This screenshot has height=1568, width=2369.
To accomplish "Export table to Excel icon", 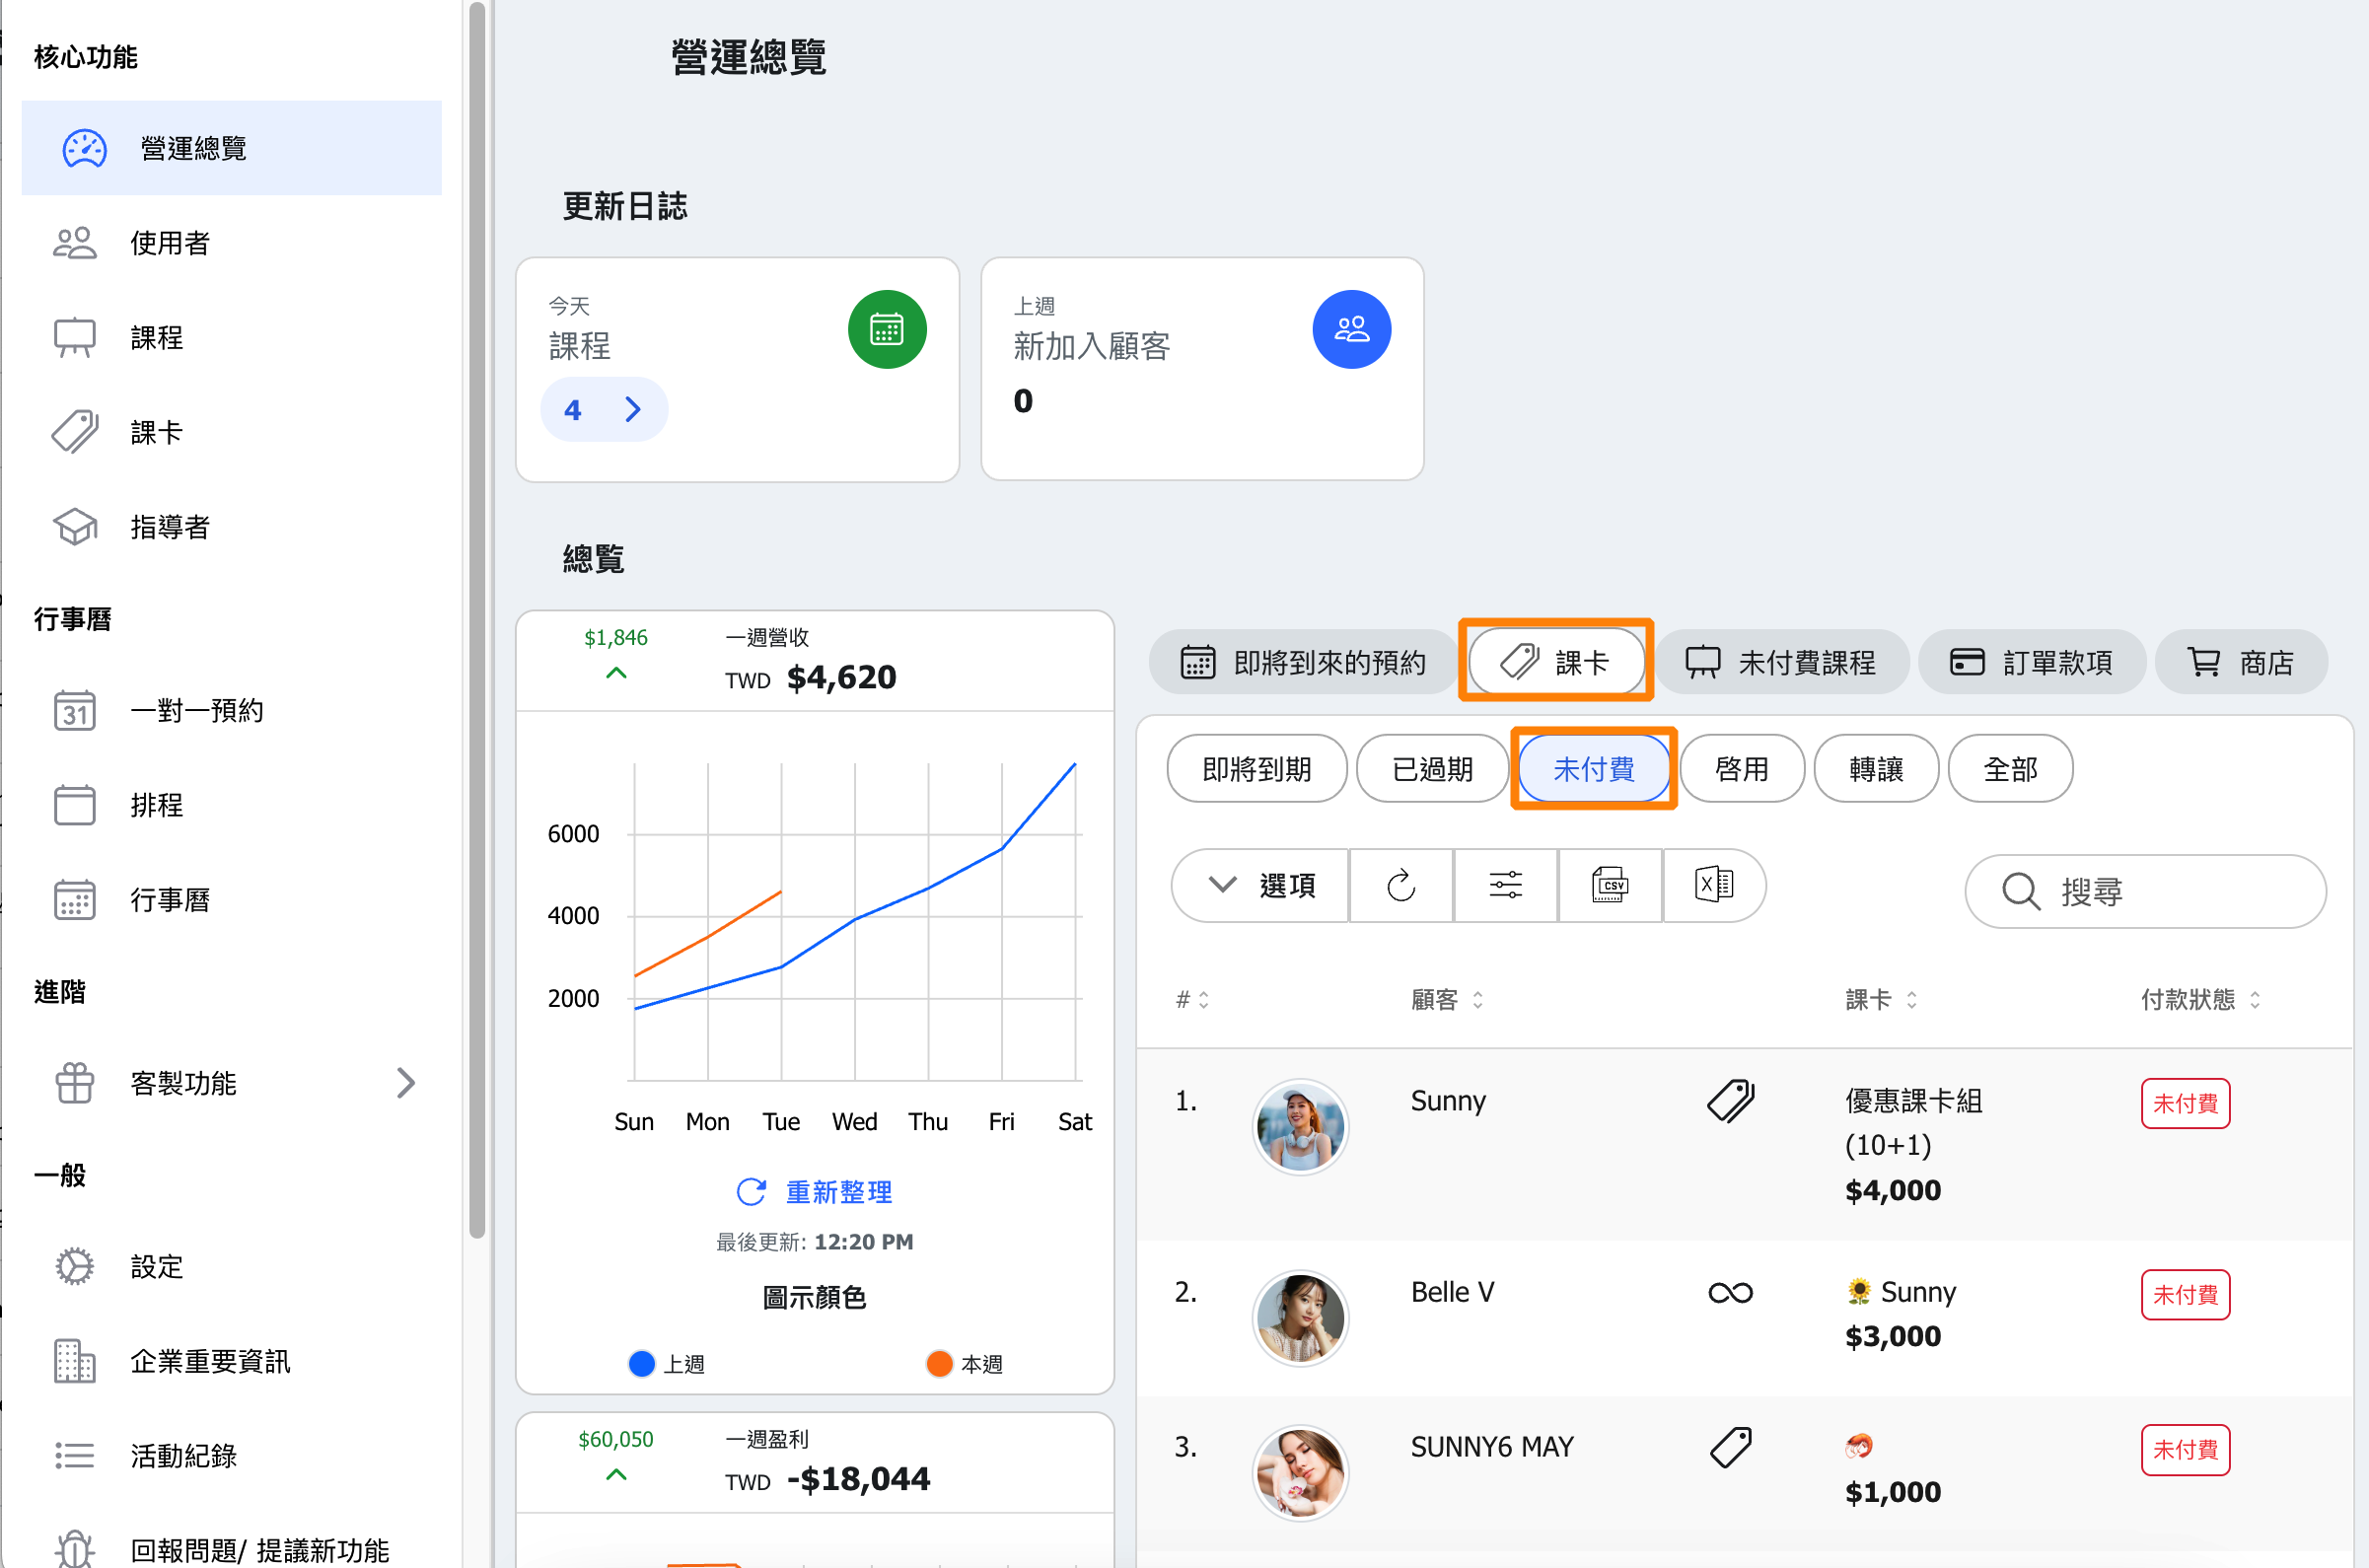I will (1713, 885).
